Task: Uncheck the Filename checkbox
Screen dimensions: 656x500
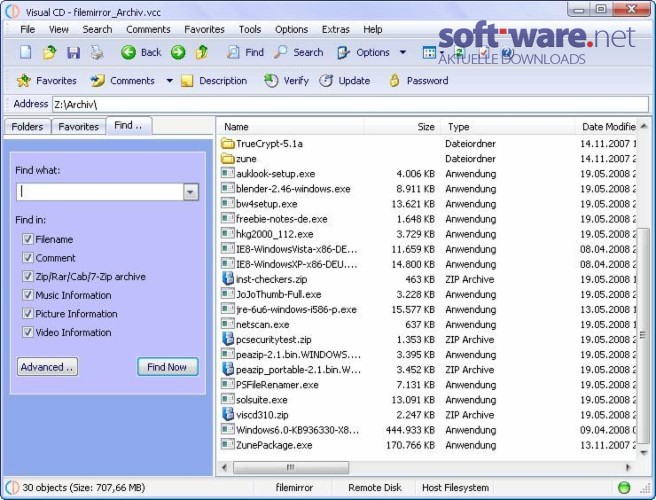Action: [x=28, y=239]
